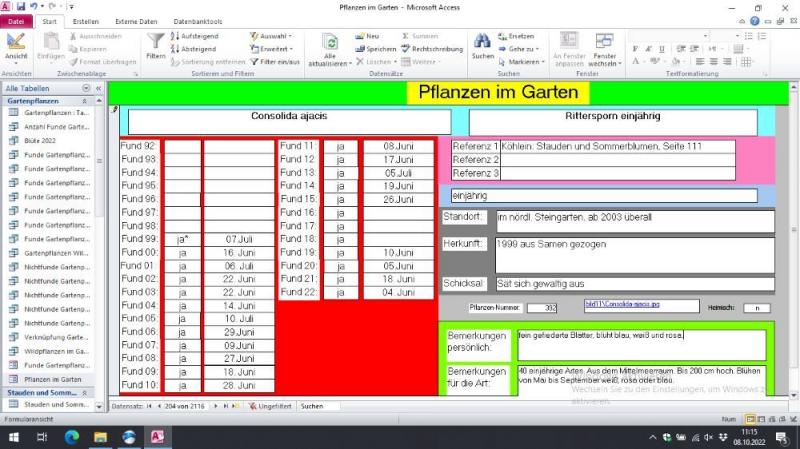Expand the Auswahl filter dropdown

(x=274, y=36)
